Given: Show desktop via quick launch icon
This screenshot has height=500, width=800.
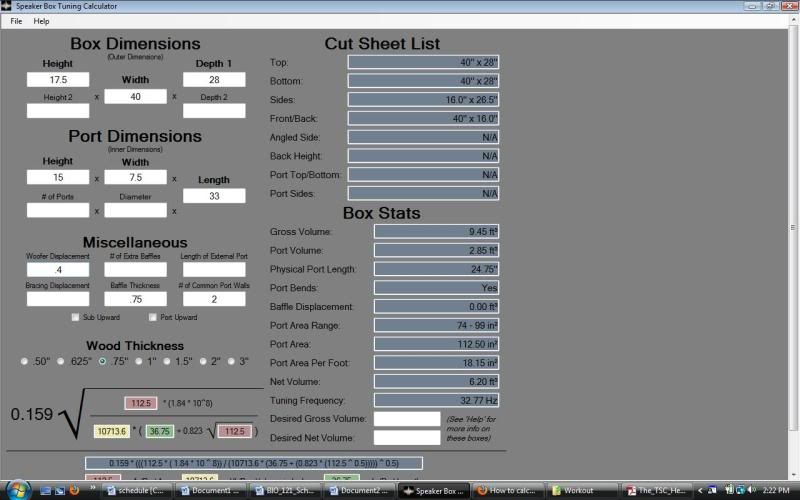Looking at the screenshot, I should tap(45, 490).
